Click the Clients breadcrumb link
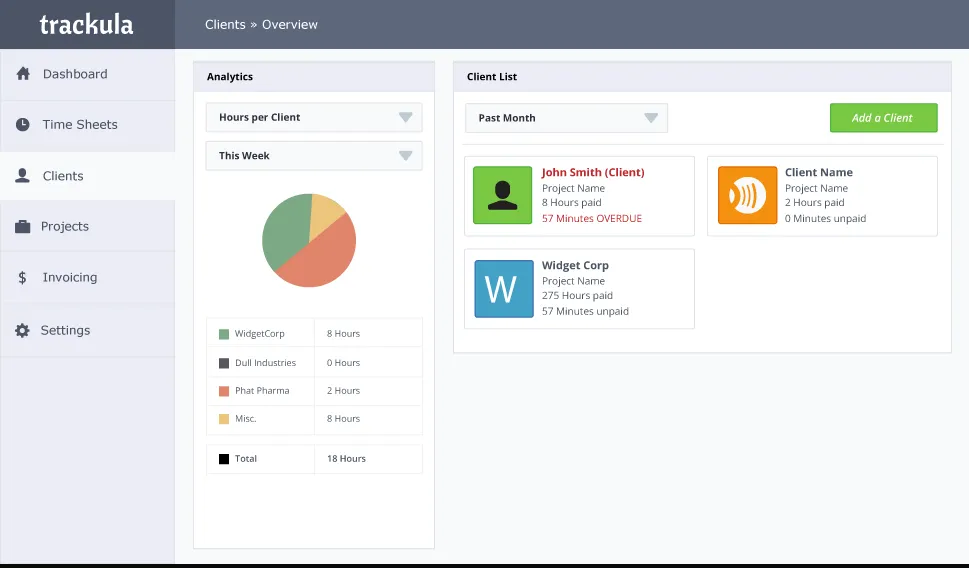Screen dimensions: 969x568 (225, 25)
